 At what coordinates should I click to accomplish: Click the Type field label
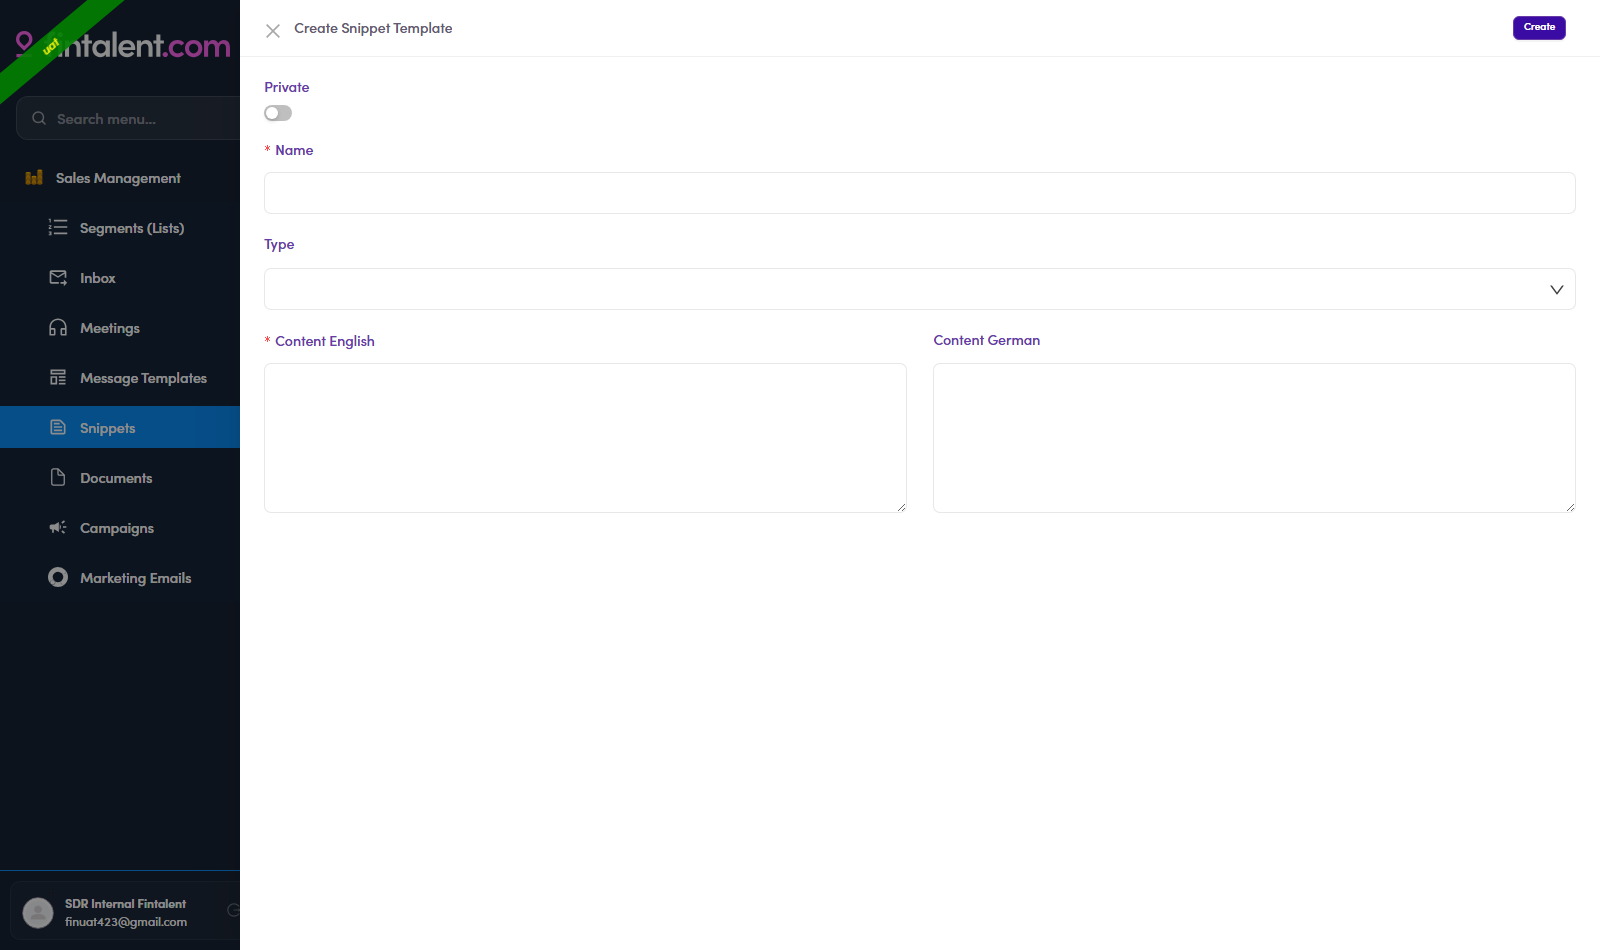pyautogui.click(x=279, y=244)
